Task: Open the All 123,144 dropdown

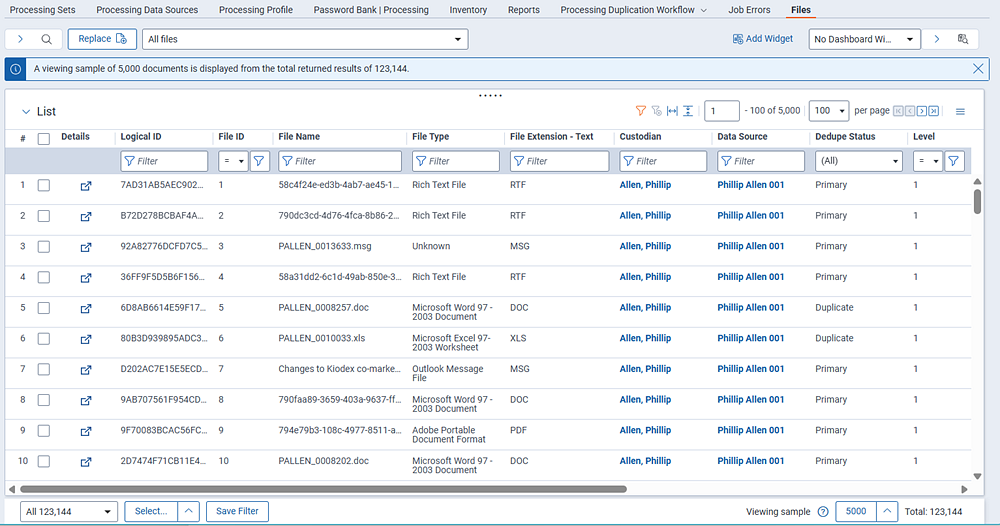Action: (x=69, y=511)
